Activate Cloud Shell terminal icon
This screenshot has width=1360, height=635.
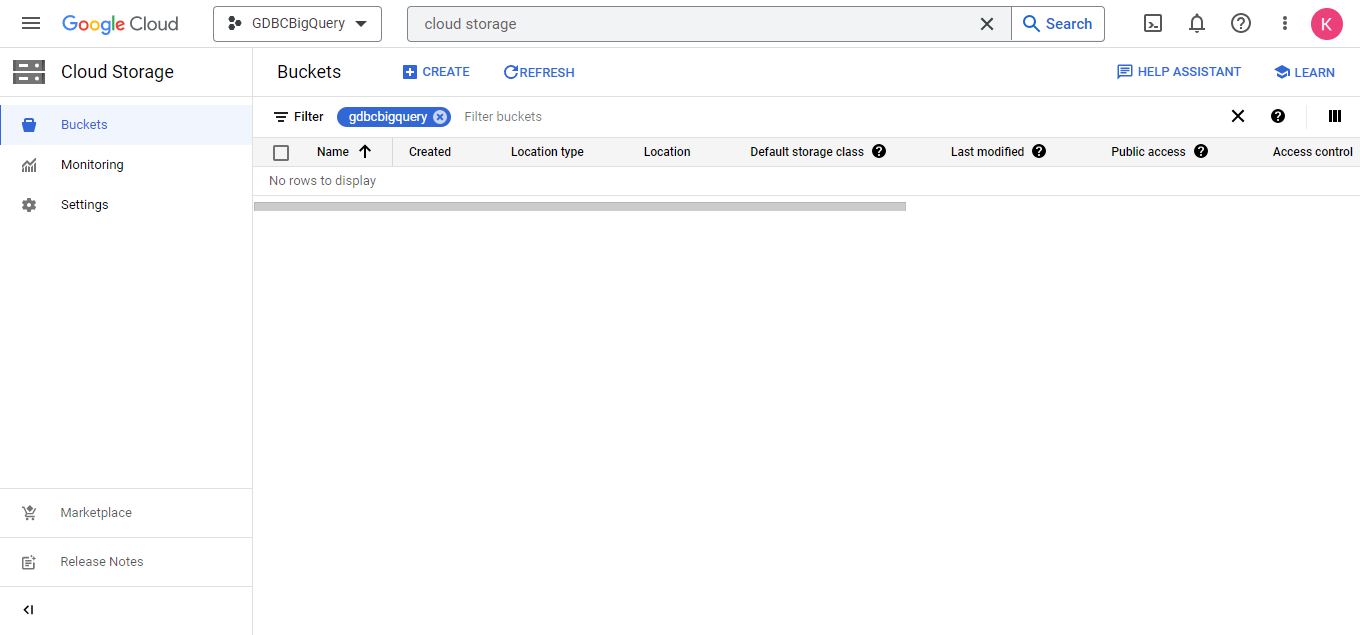[x=1153, y=23]
